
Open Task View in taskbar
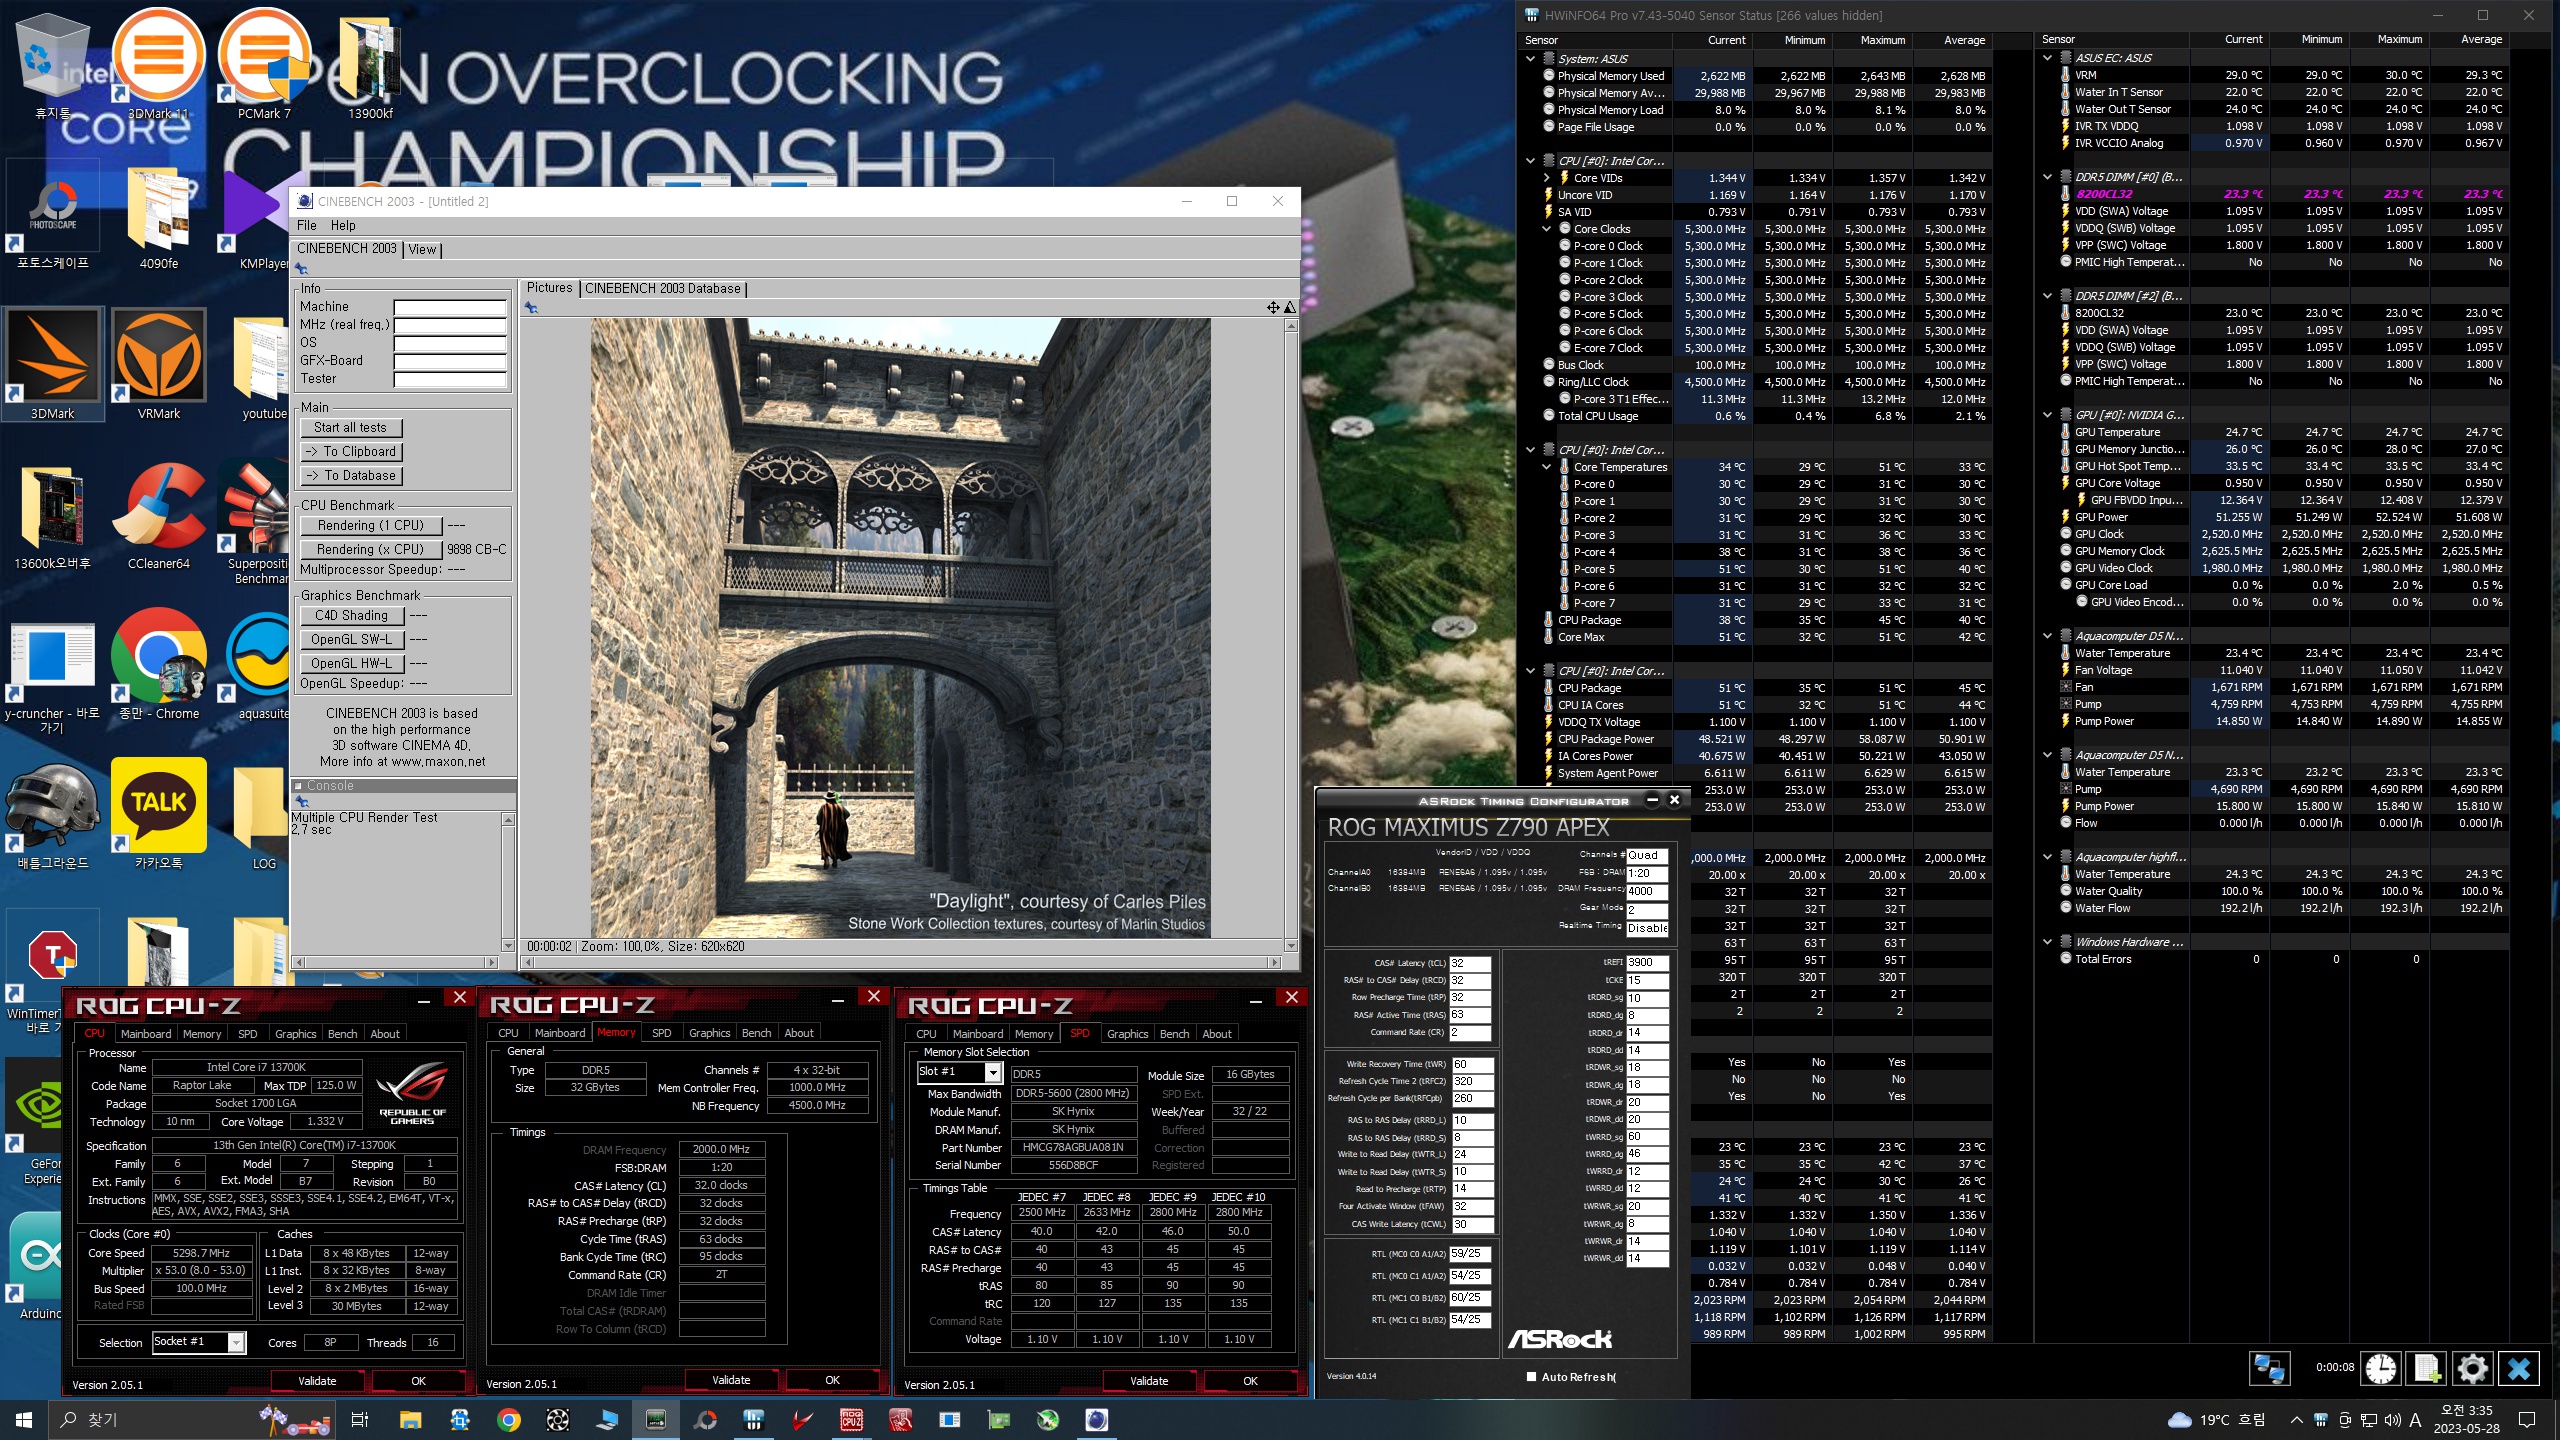pos(361,1420)
